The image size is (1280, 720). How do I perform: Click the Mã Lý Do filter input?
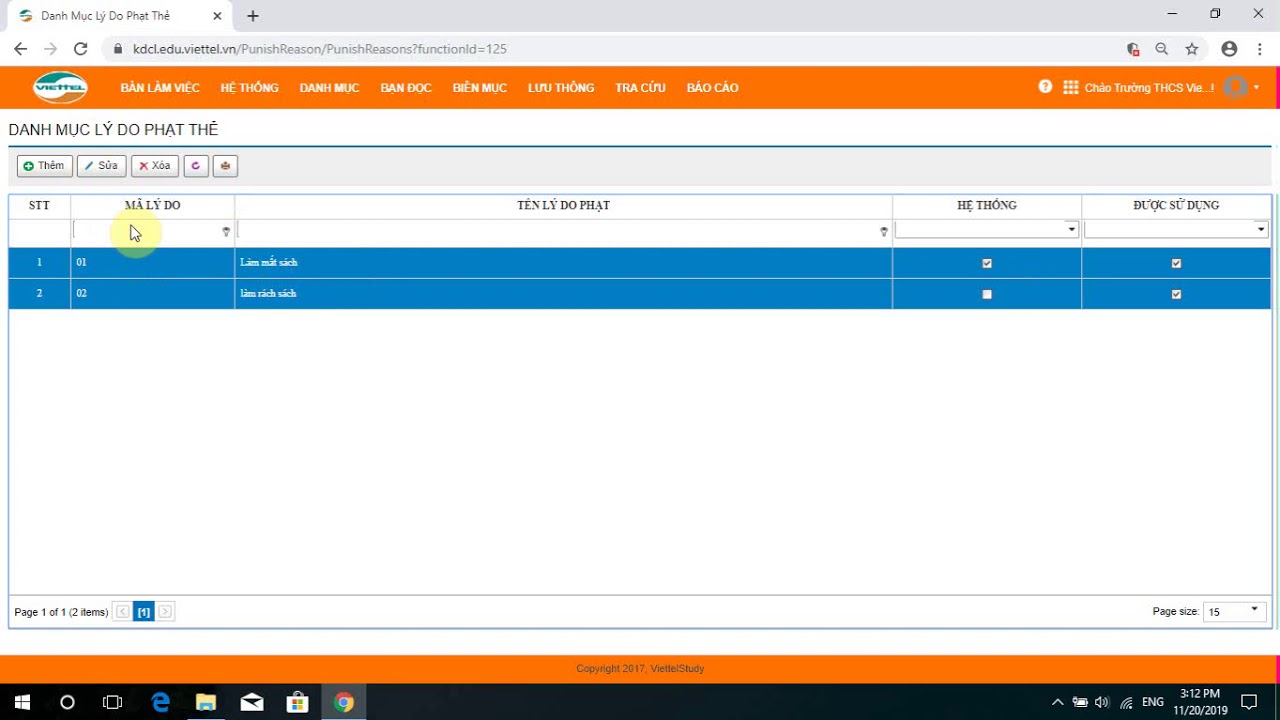[x=147, y=232]
